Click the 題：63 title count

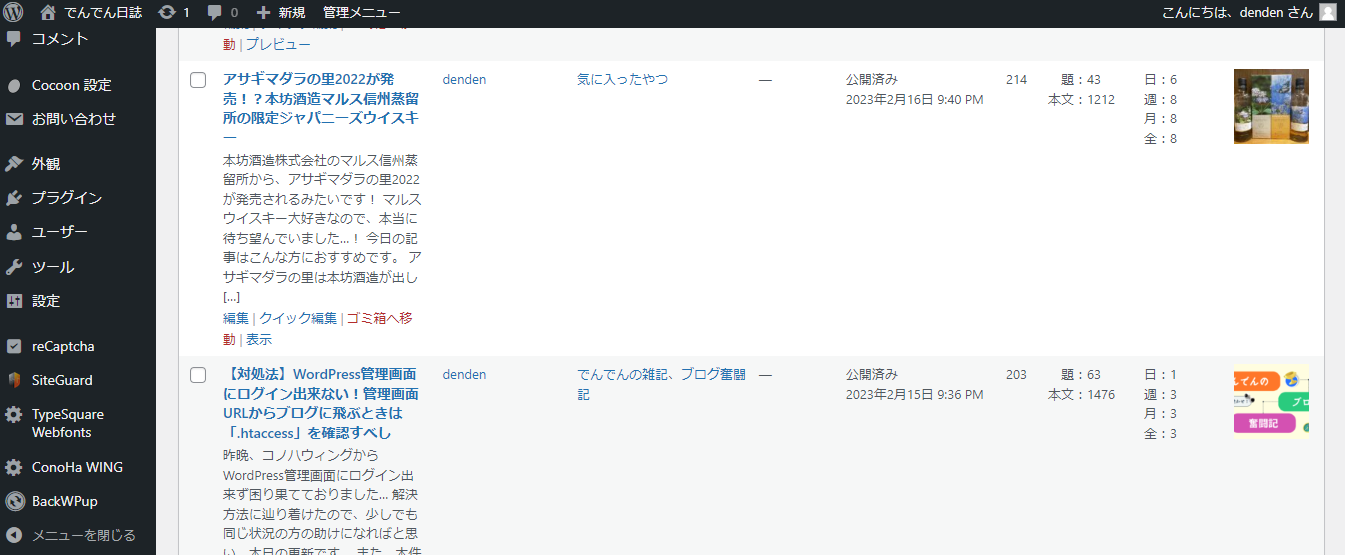point(1080,374)
